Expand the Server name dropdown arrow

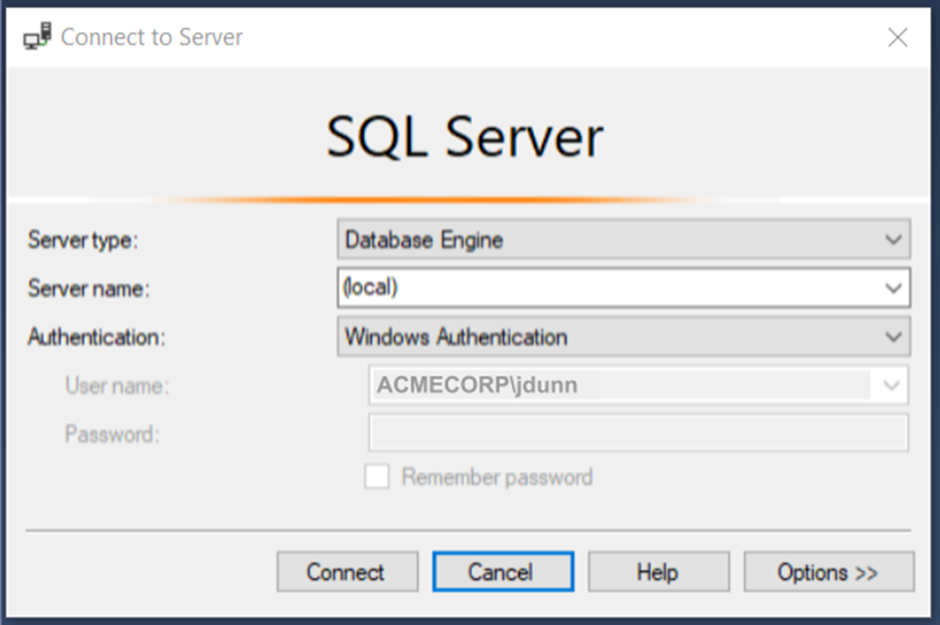893,288
